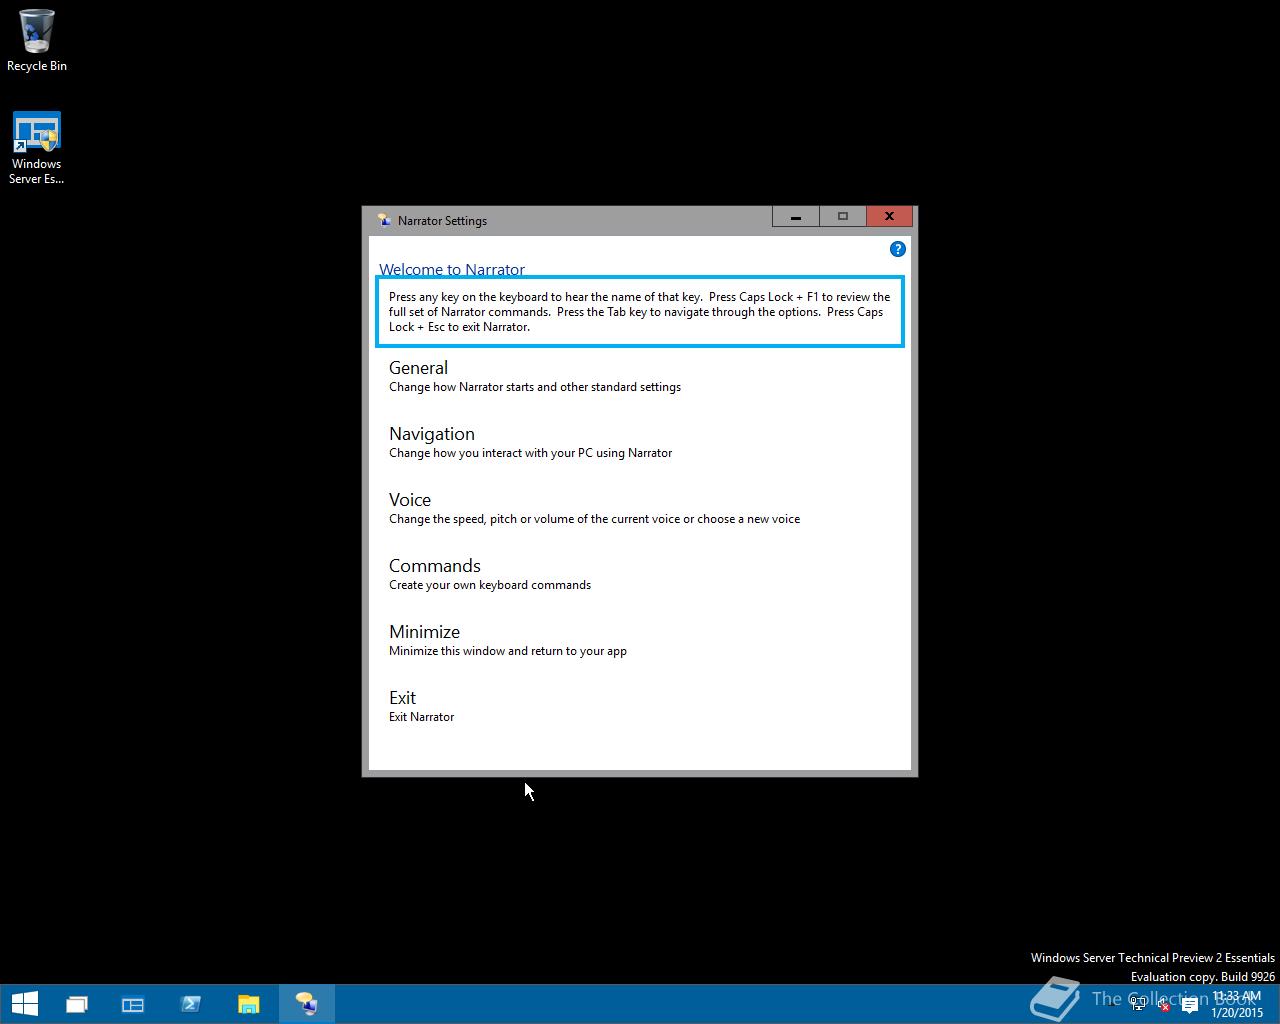Click the 'Press any key on the keyboard' instructions

pyautogui.click(x=640, y=312)
